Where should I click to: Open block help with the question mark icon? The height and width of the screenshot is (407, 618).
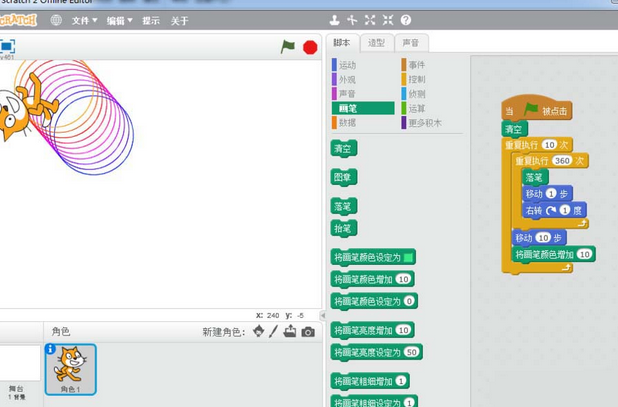click(x=406, y=20)
